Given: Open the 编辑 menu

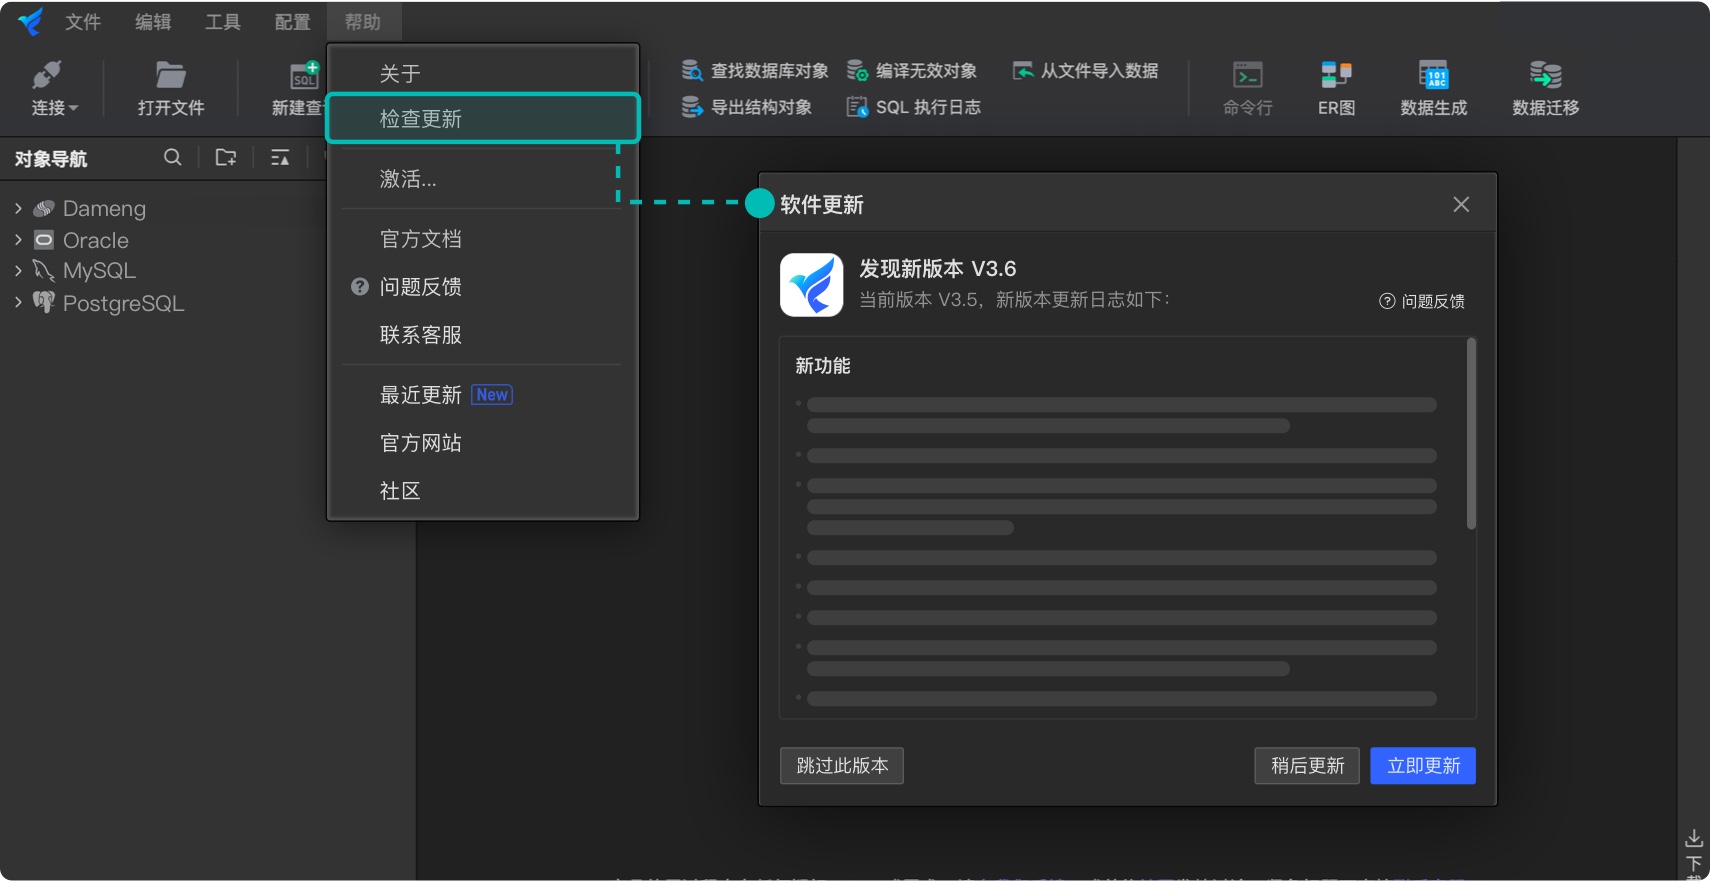Looking at the screenshot, I should (x=153, y=22).
